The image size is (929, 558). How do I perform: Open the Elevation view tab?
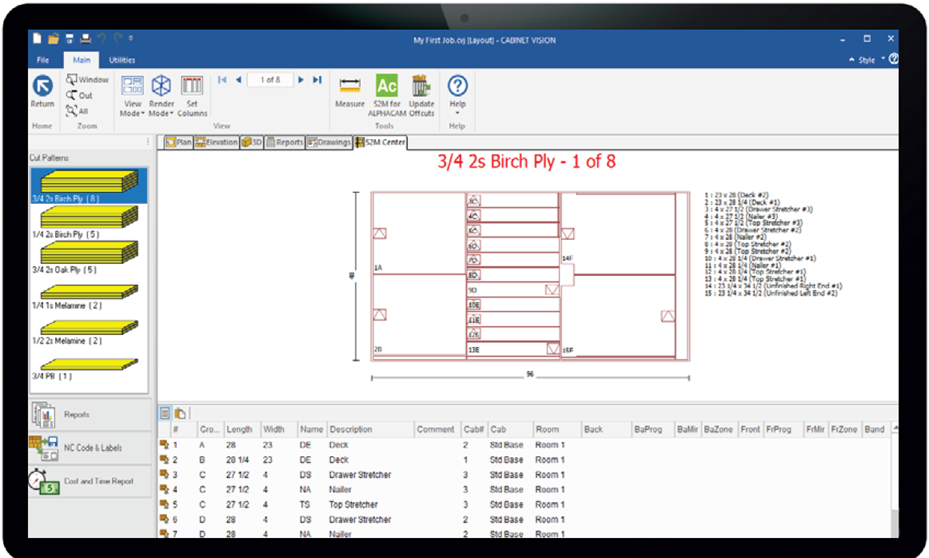(x=216, y=142)
